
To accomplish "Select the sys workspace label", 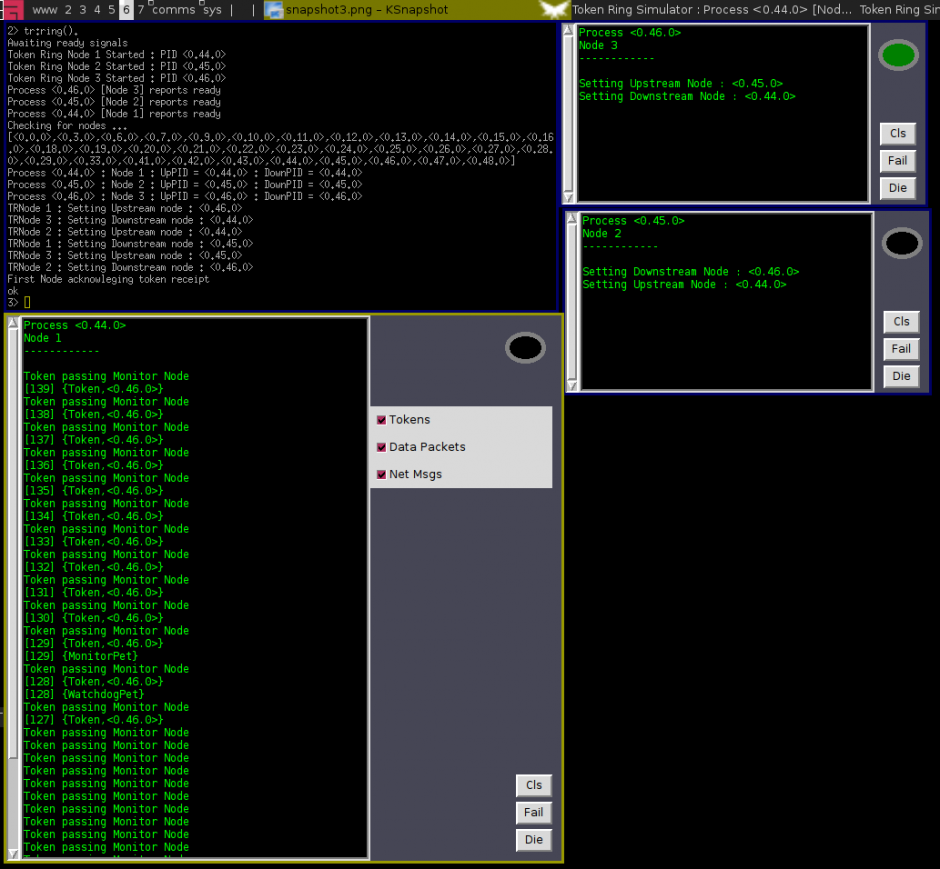I will [x=211, y=9].
